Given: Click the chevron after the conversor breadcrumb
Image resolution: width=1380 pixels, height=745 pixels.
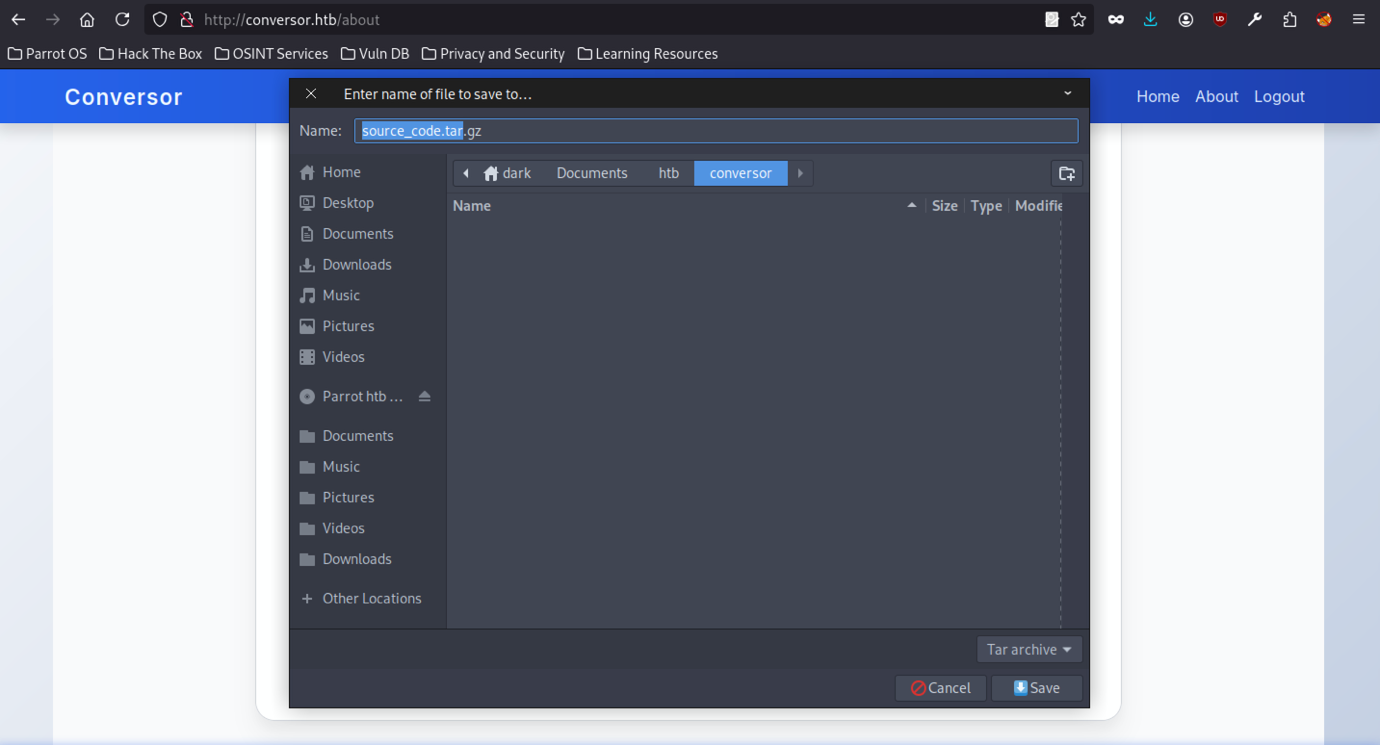Looking at the screenshot, I should [800, 173].
